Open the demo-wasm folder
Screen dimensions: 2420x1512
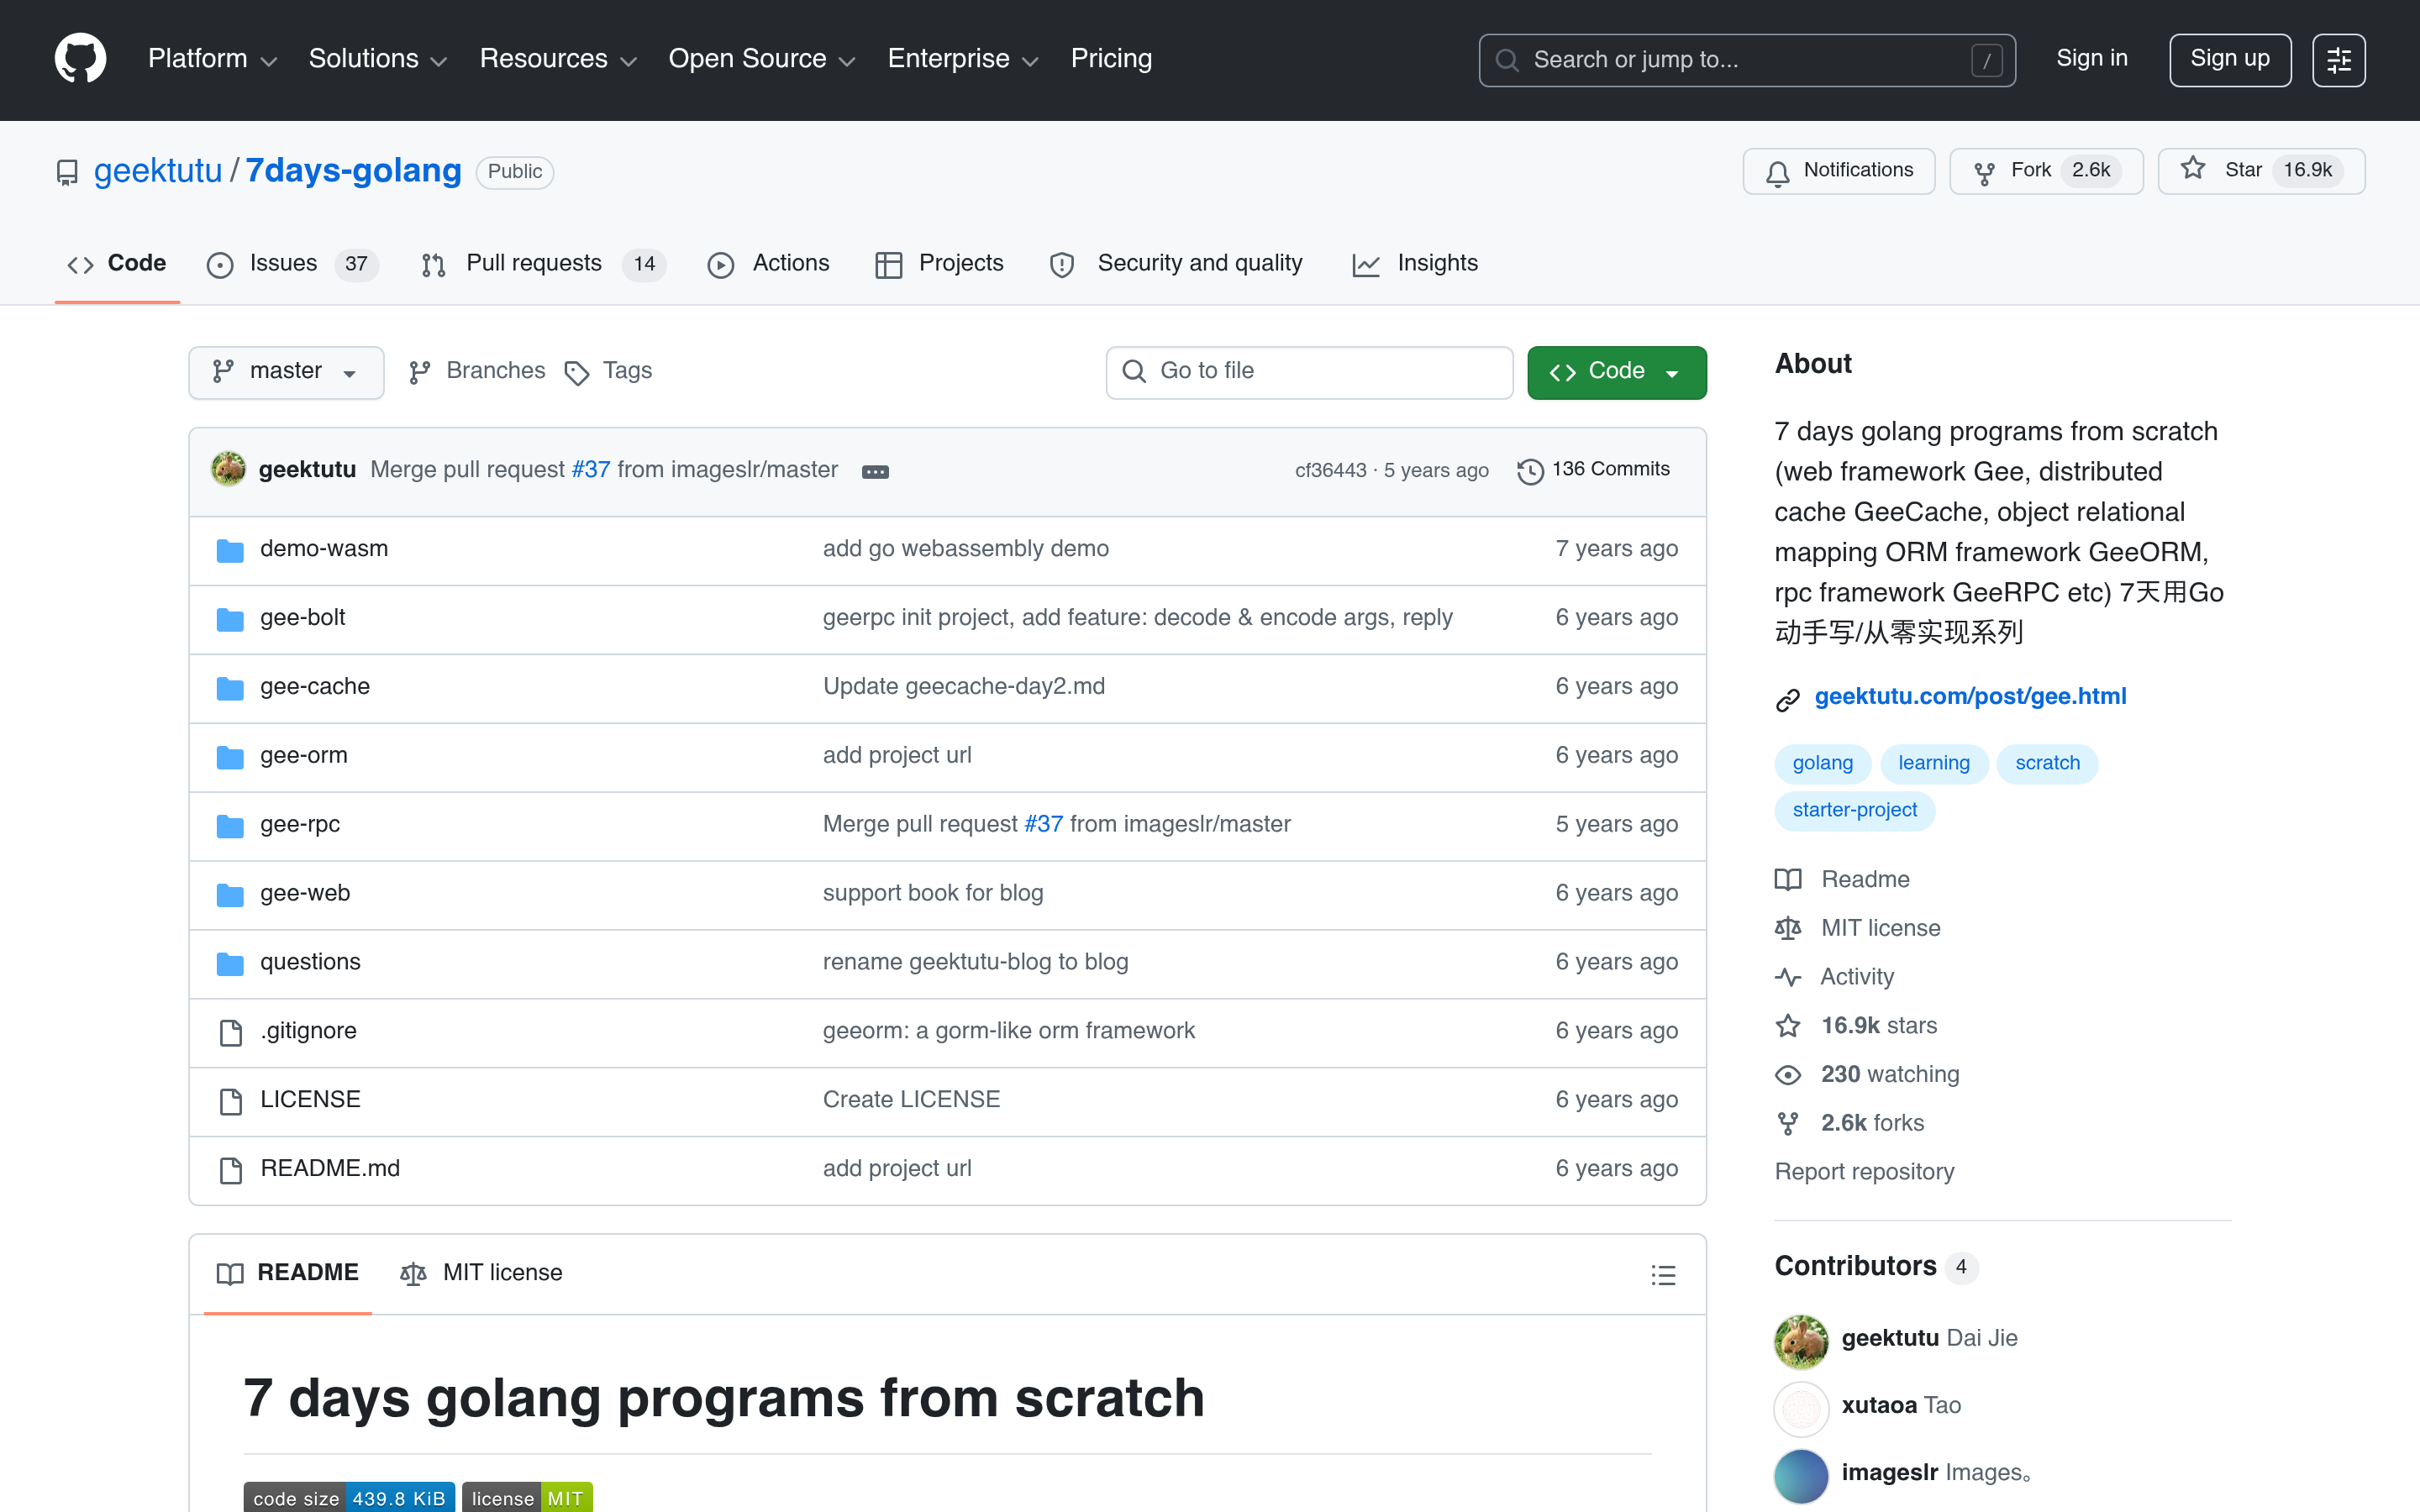tap(324, 549)
